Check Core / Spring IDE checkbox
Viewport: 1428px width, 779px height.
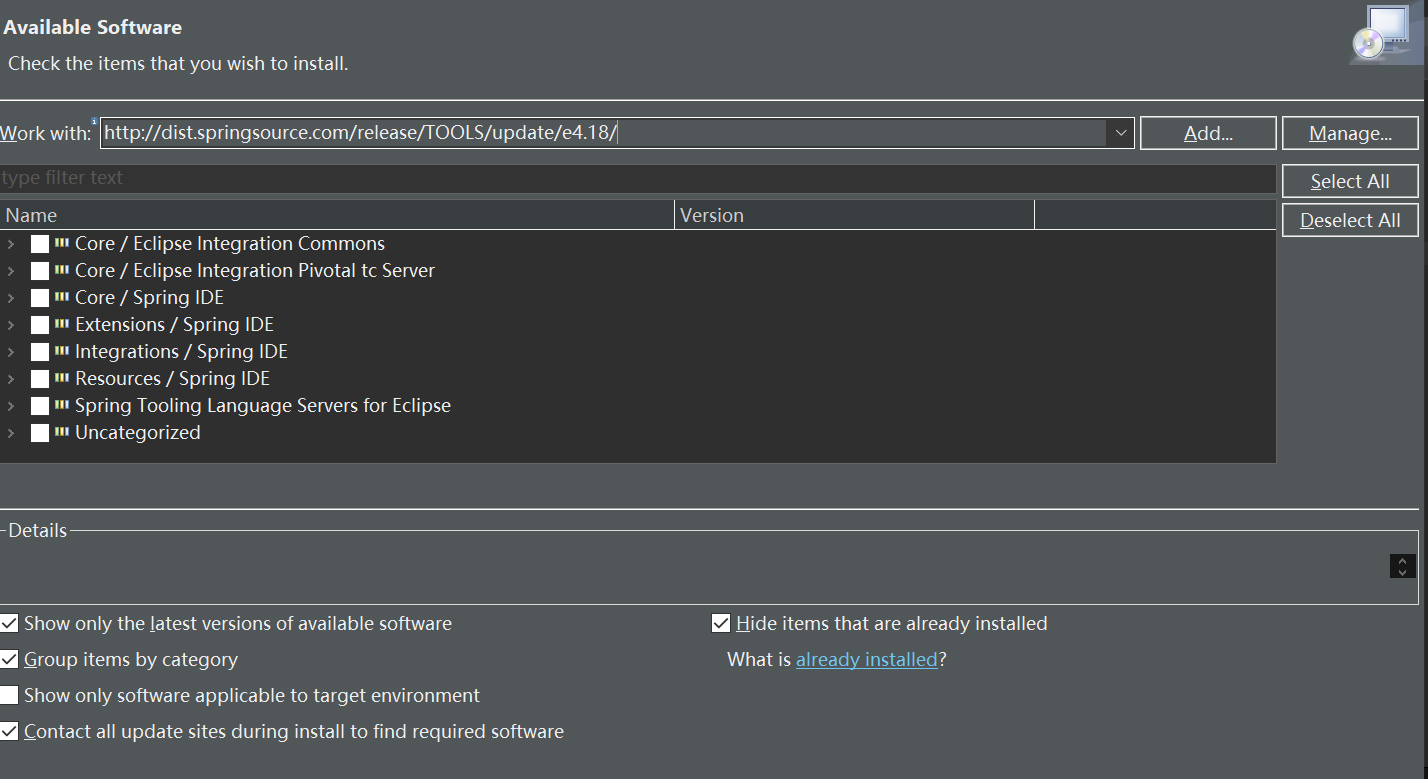point(40,298)
